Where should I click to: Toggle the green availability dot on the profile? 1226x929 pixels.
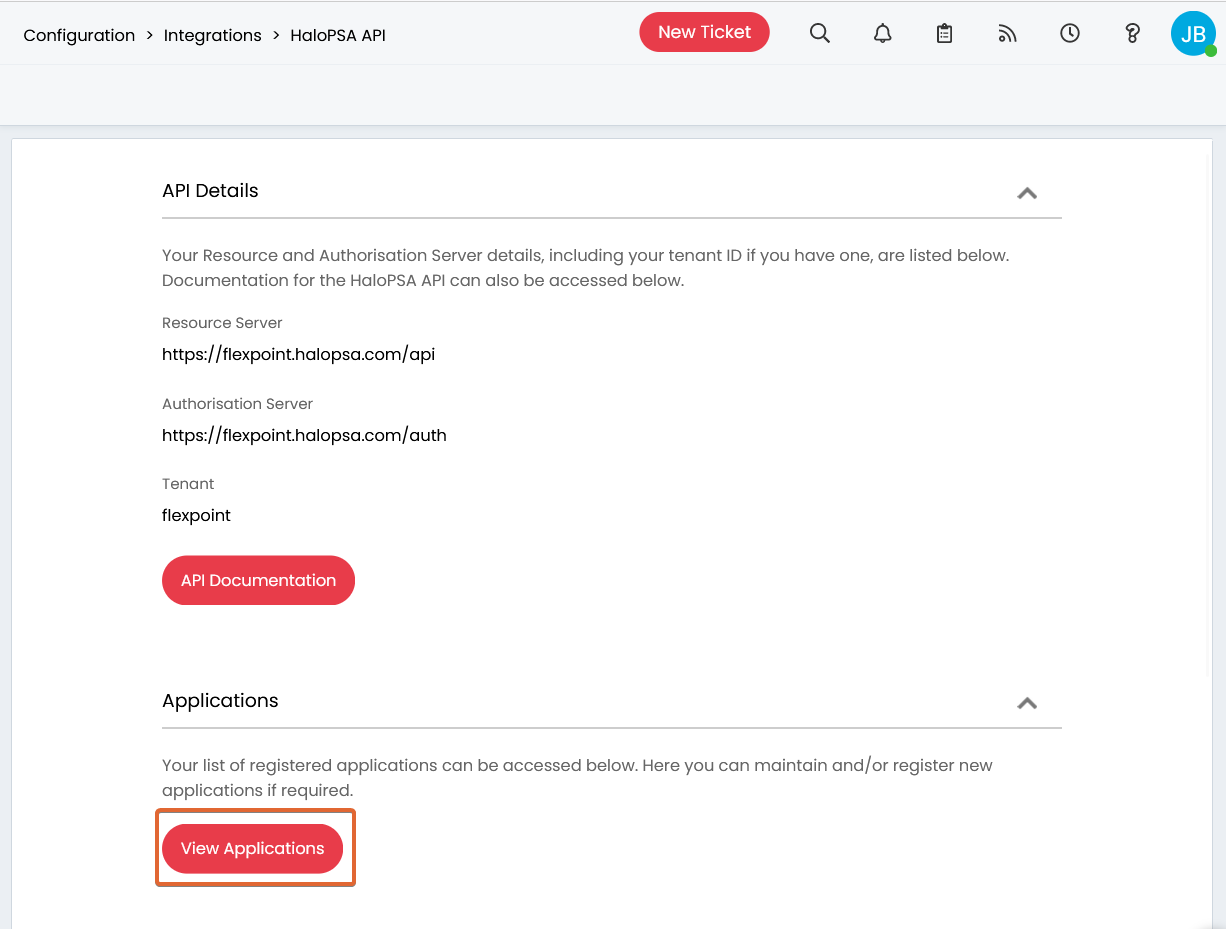click(x=1209, y=48)
